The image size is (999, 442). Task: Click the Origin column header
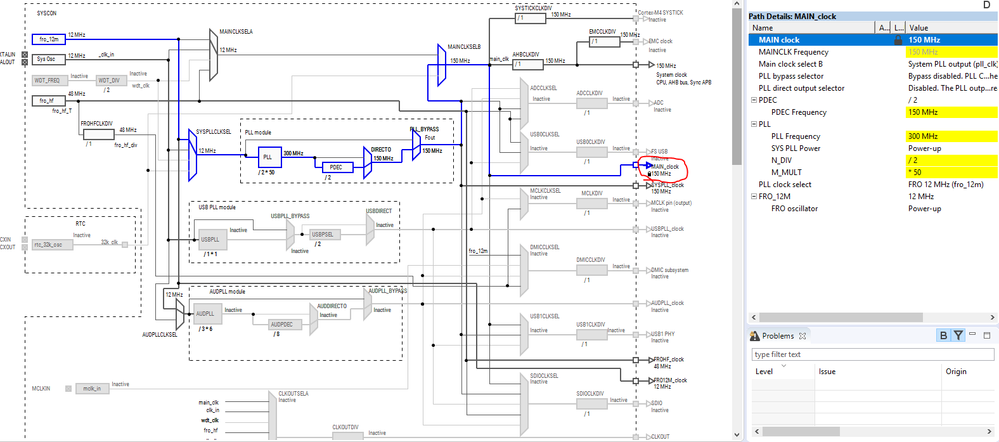click(970, 371)
